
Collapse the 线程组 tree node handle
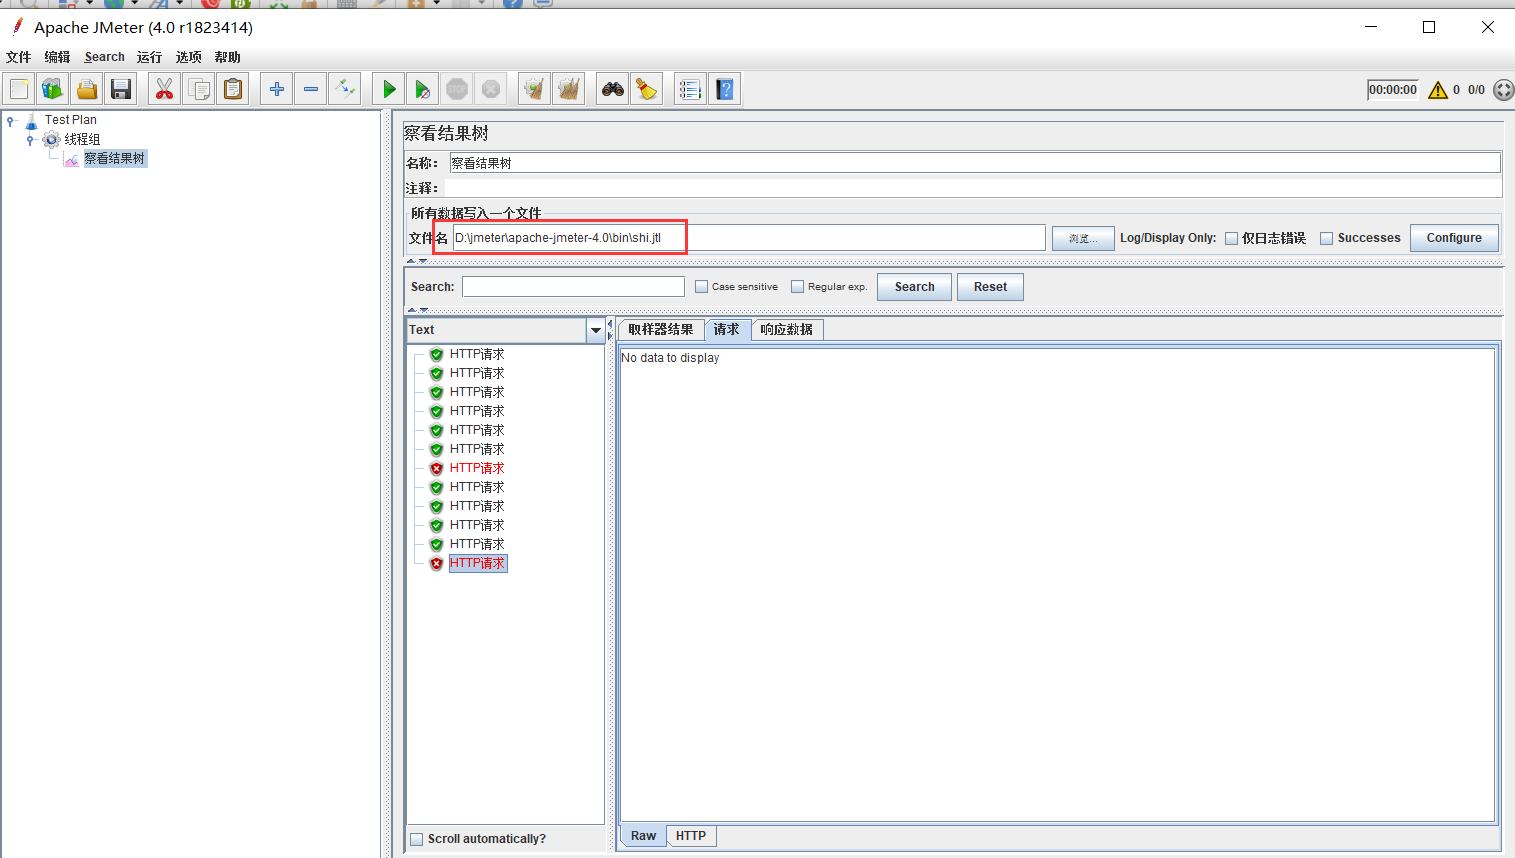[x=30, y=140]
